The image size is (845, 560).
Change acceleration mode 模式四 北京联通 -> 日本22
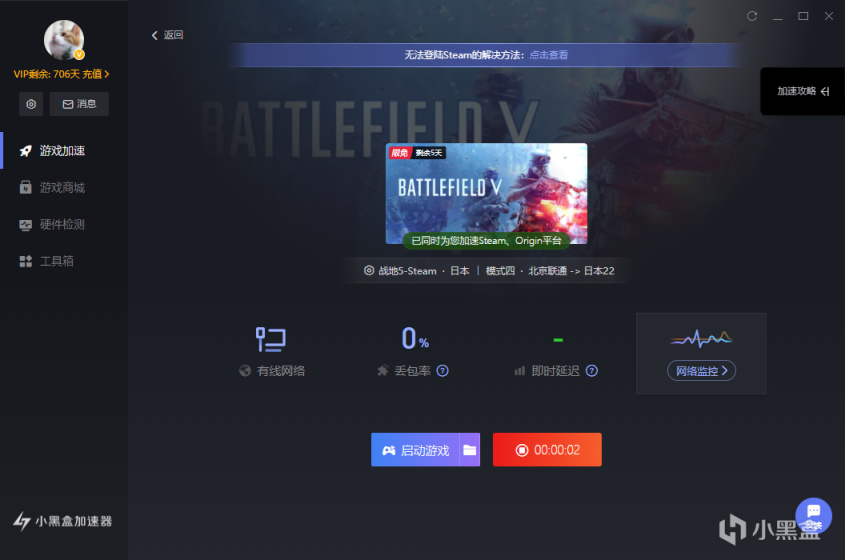[550, 271]
